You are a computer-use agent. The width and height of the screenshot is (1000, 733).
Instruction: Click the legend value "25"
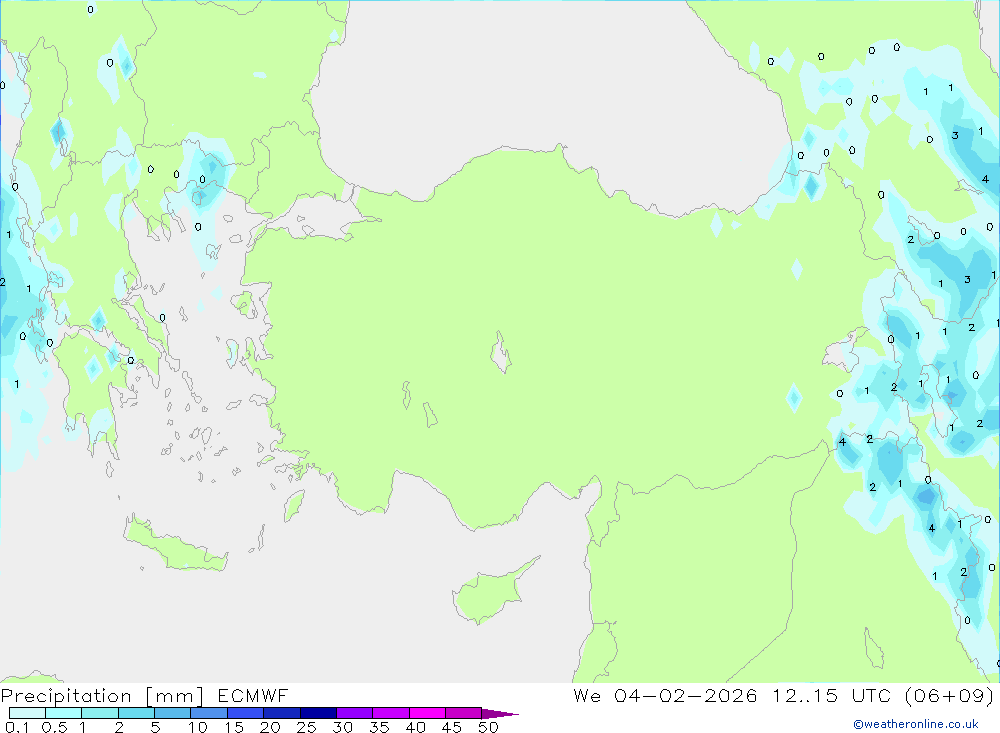[x=306, y=727]
